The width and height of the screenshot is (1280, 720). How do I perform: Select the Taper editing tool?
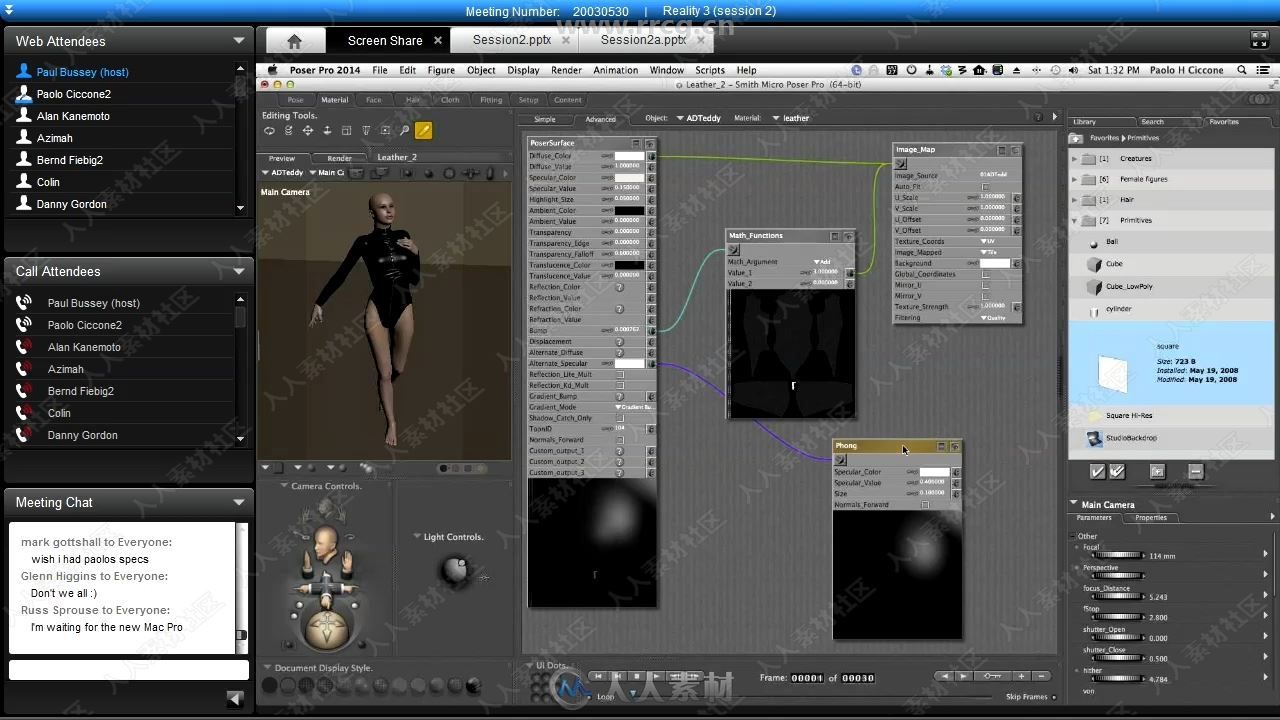coord(366,130)
